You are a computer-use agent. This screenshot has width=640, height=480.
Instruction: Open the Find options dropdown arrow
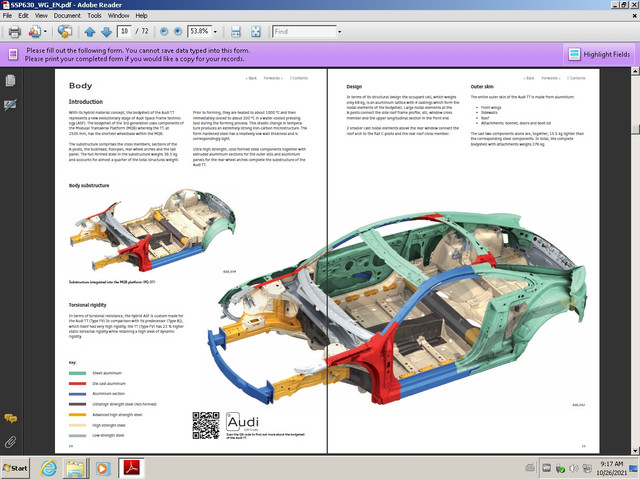click(339, 31)
